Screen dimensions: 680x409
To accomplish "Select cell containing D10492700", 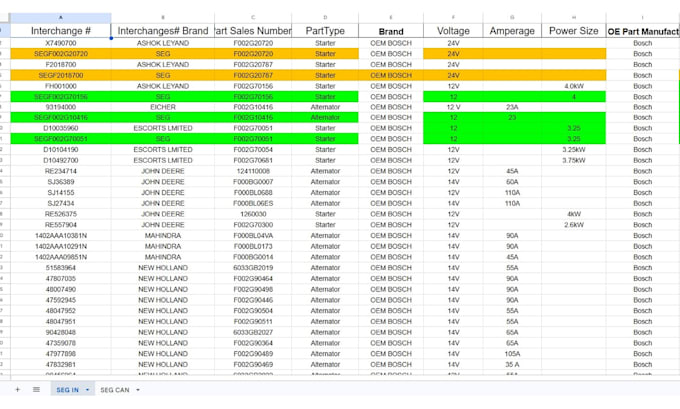I will point(61,160).
